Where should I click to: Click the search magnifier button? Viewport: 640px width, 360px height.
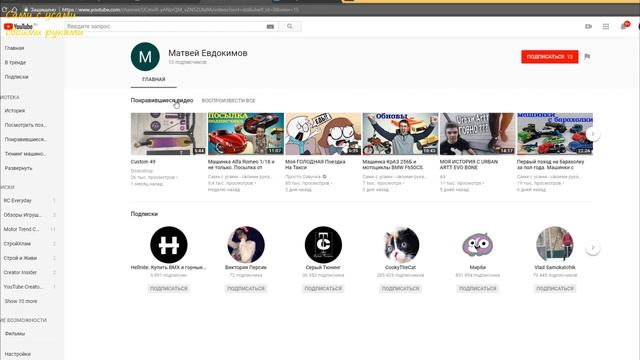pyautogui.click(x=290, y=27)
